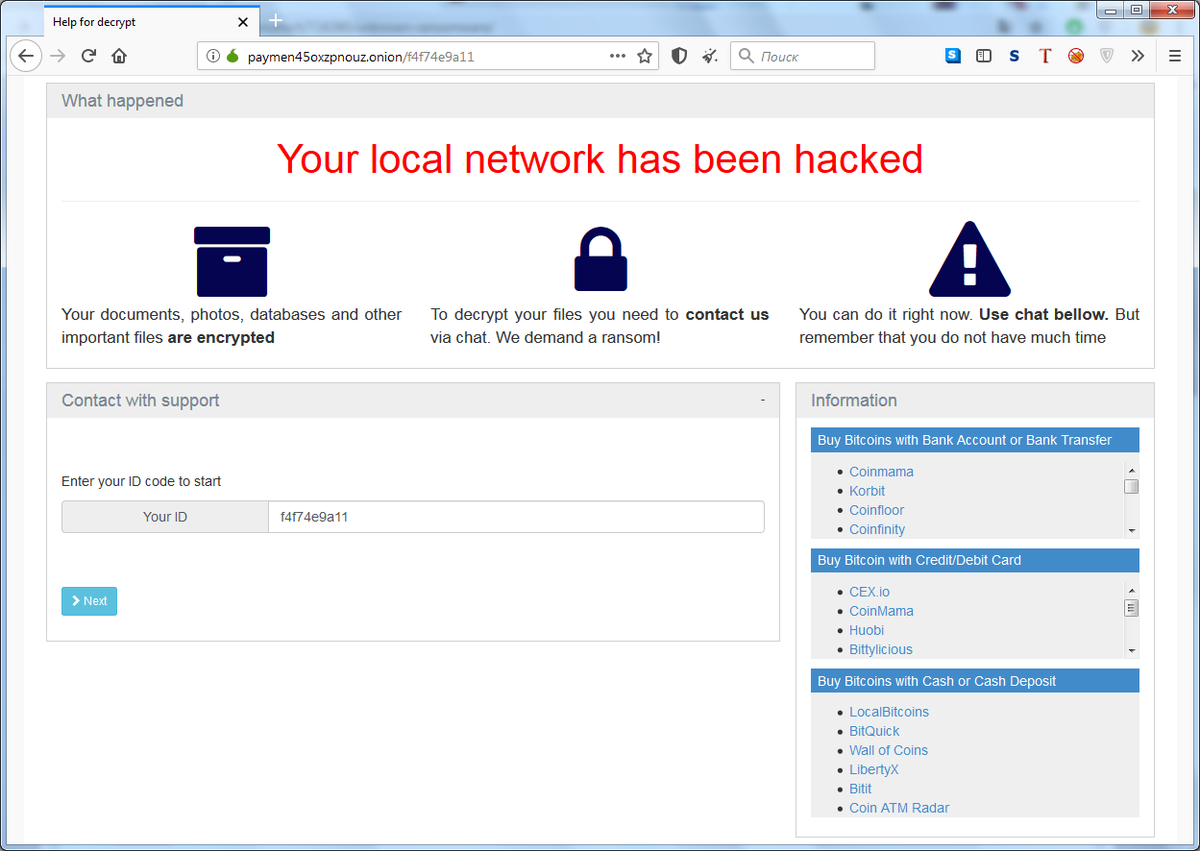Go back to the previous page
Image resolution: width=1200 pixels, height=851 pixels.
[27, 56]
